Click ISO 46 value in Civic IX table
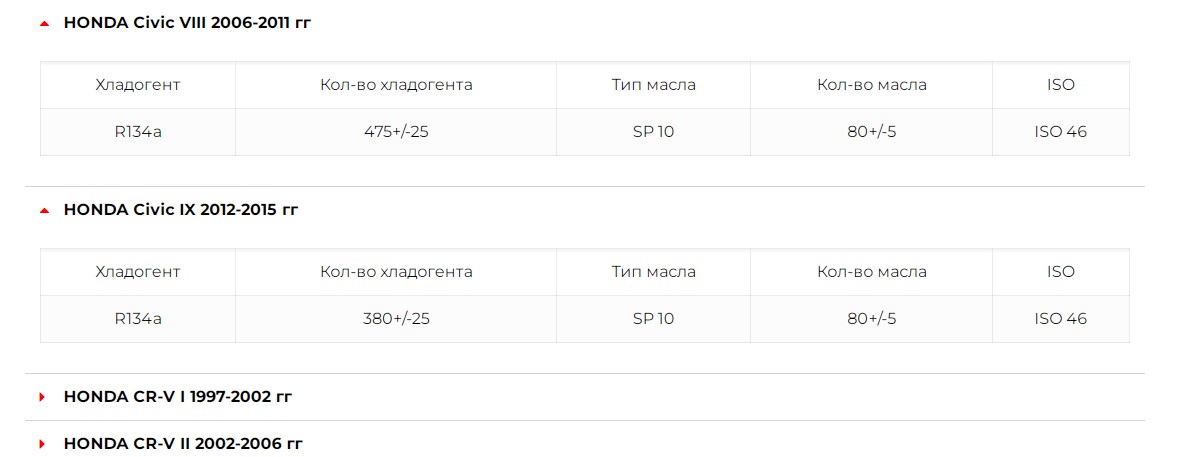Screen dimensions: 1193x457 [x=1061, y=319]
